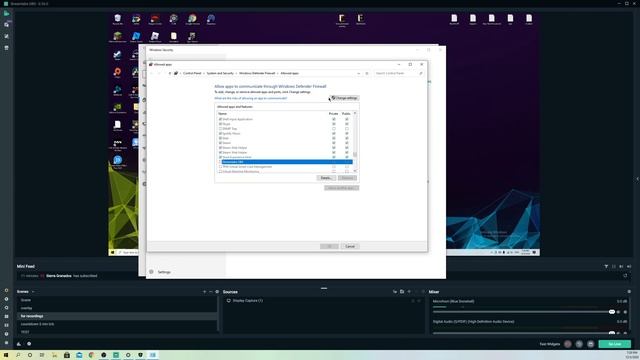Go to System and Security breadcrumb
This screenshot has height=360, width=640.
point(220,73)
